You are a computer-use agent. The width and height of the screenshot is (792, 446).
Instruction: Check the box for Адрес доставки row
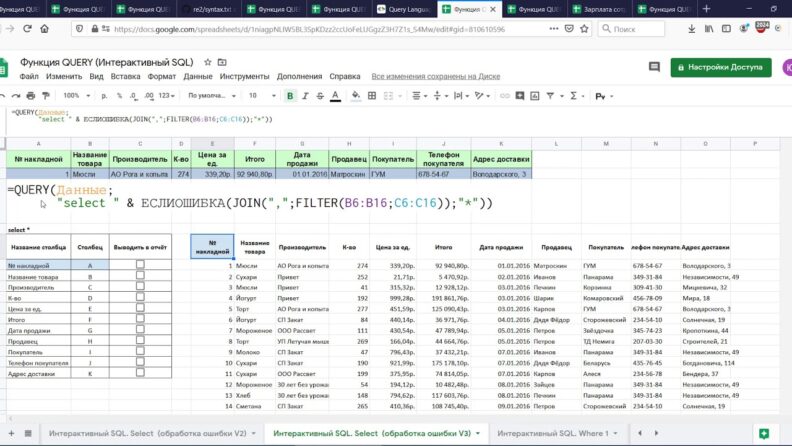[x=140, y=373]
